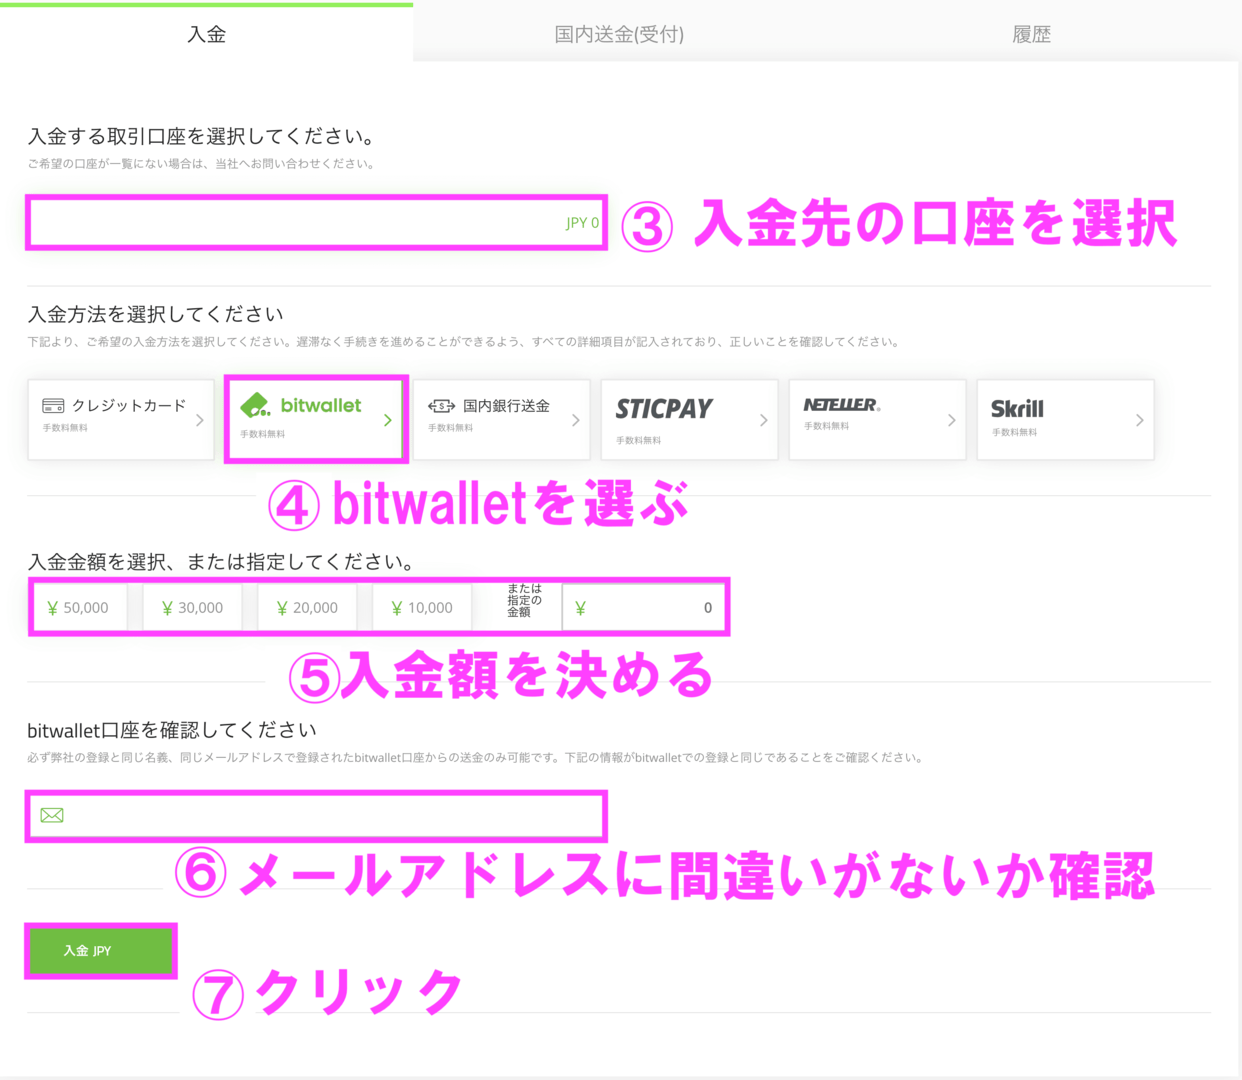Click the bitwallet logo icon
The width and height of the screenshot is (1242, 1080).
255,405
